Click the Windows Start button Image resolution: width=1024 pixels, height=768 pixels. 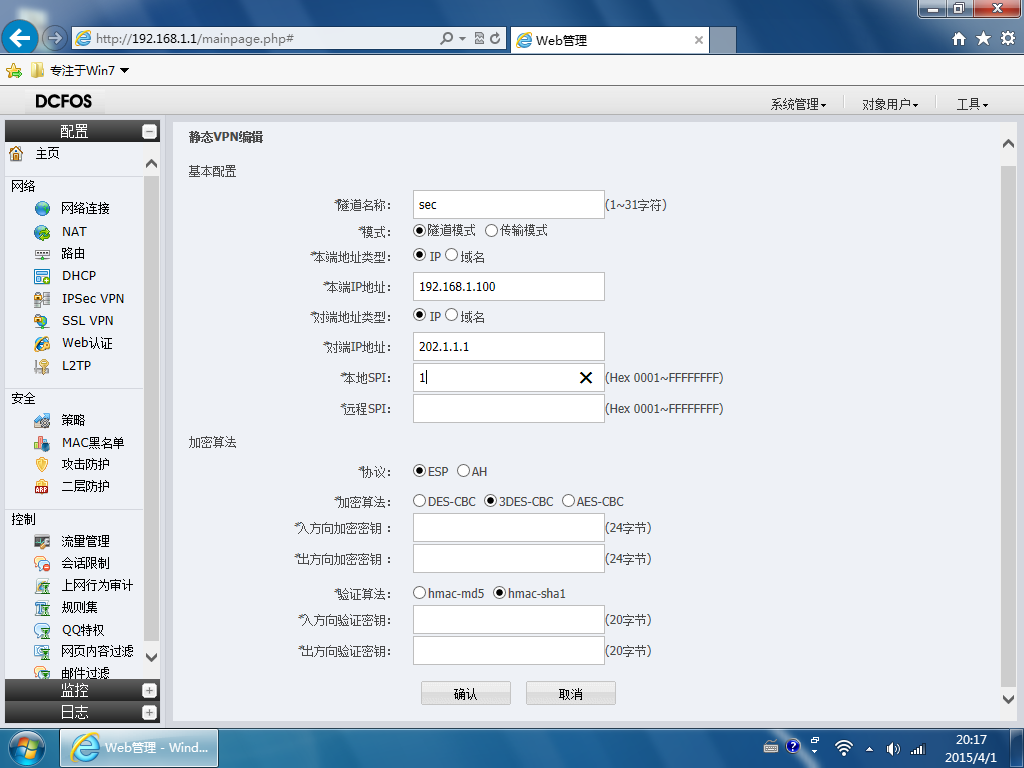coord(27,748)
